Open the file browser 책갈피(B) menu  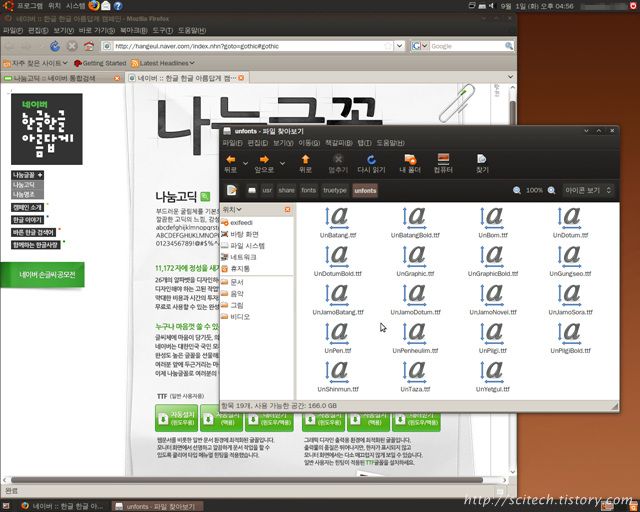click(x=338, y=143)
